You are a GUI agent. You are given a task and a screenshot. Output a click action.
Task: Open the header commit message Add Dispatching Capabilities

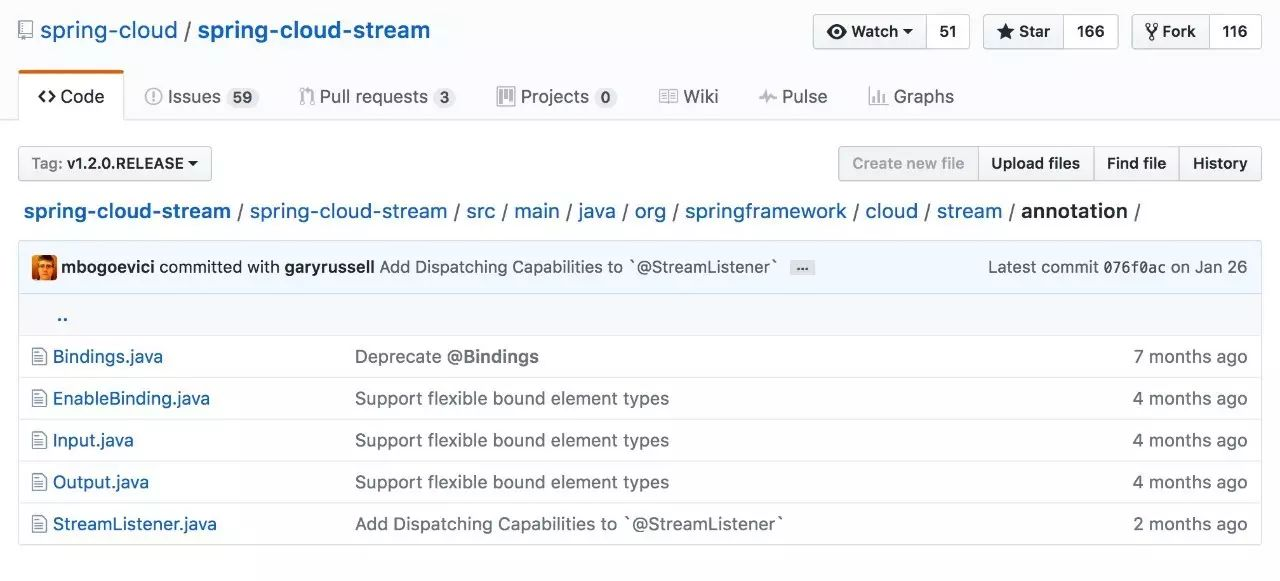pyautogui.click(x=579, y=268)
